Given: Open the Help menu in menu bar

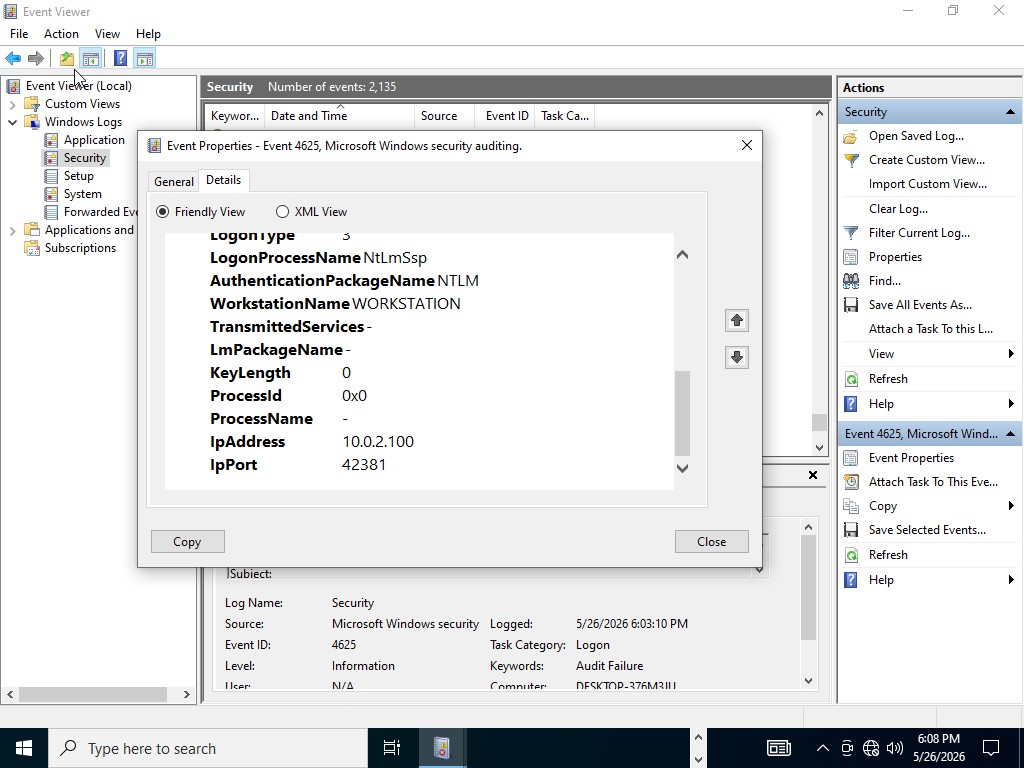Looking at the screenshot, I should (148, 34).
